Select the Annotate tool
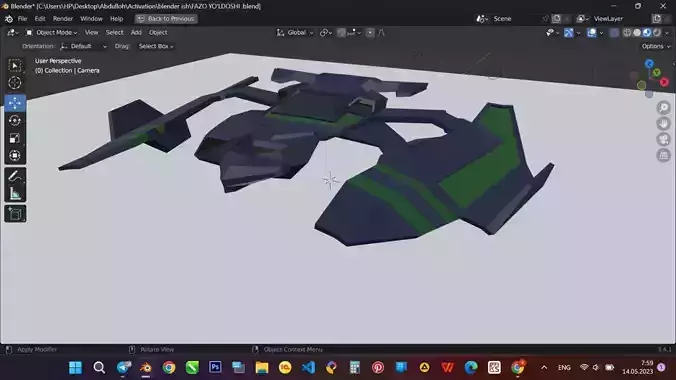 pos(15,176)
